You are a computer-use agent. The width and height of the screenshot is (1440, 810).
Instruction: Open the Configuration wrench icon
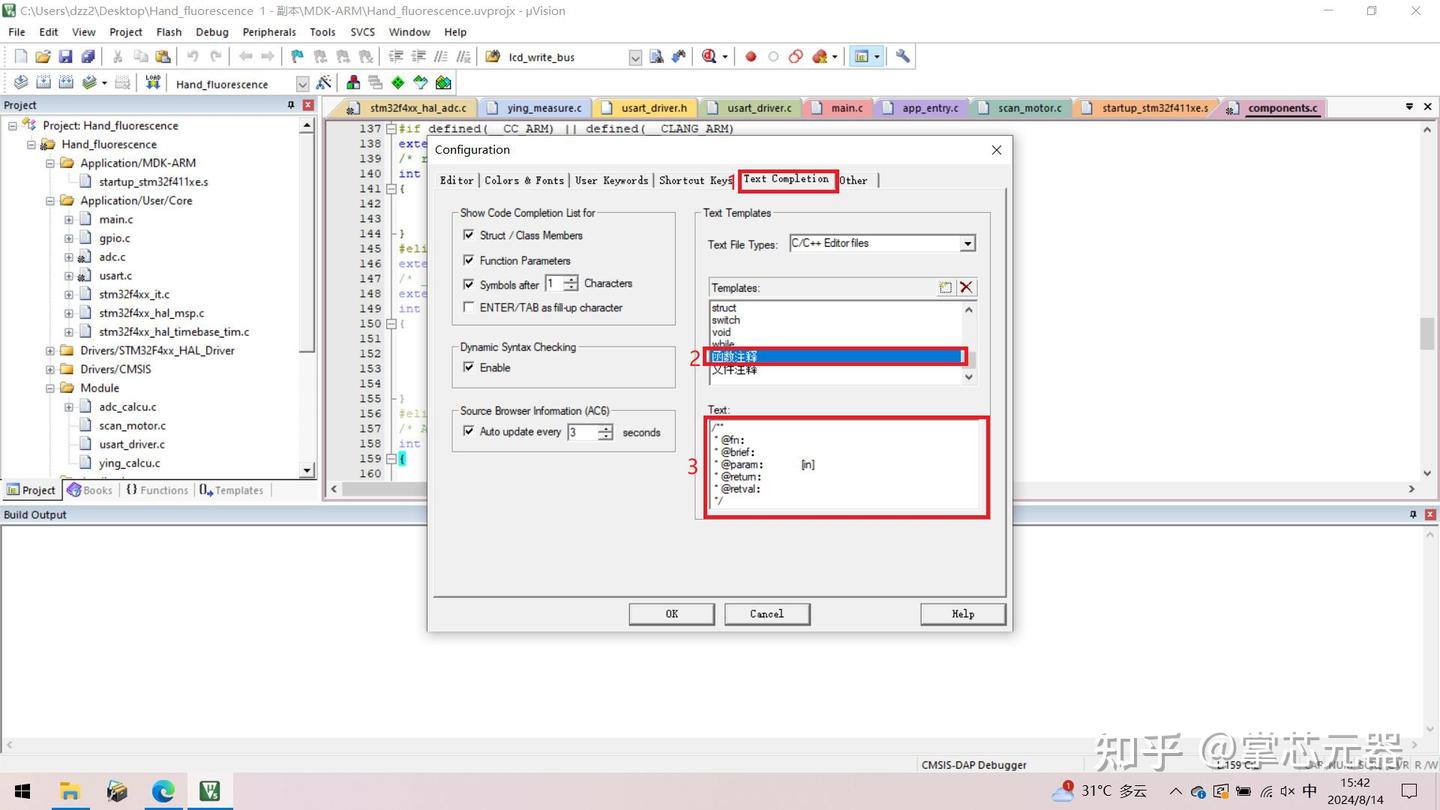903,57
